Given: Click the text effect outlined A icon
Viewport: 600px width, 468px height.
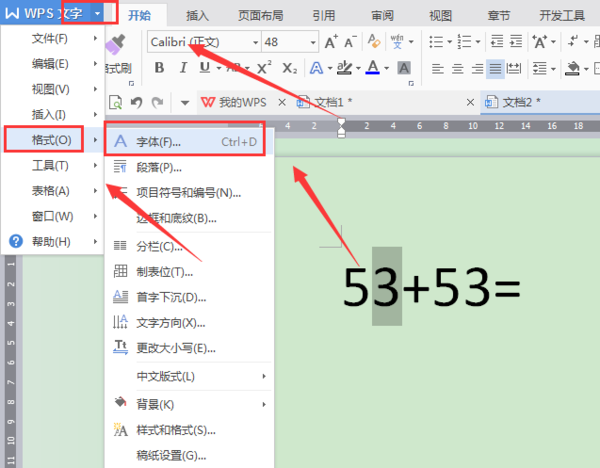Looking at the screenshot, I should (316, 68).
